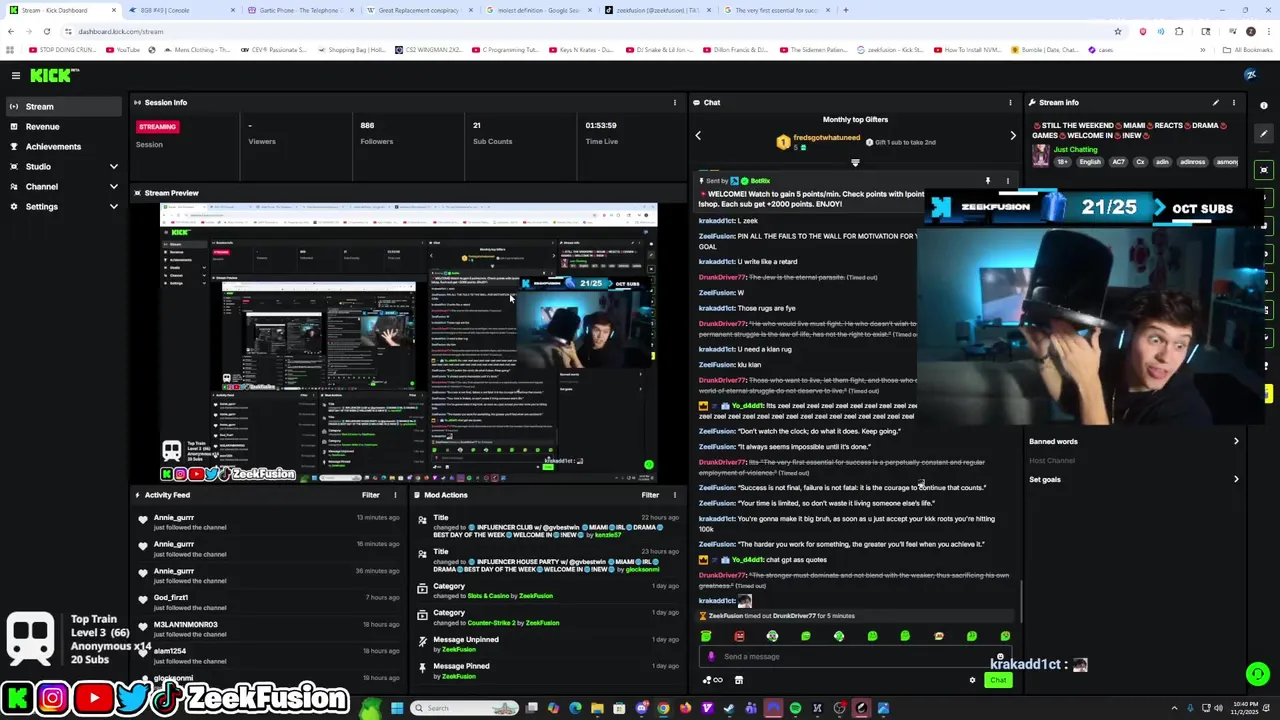Reload the page
Viewport: 1280px width, 720px height.
46,31
